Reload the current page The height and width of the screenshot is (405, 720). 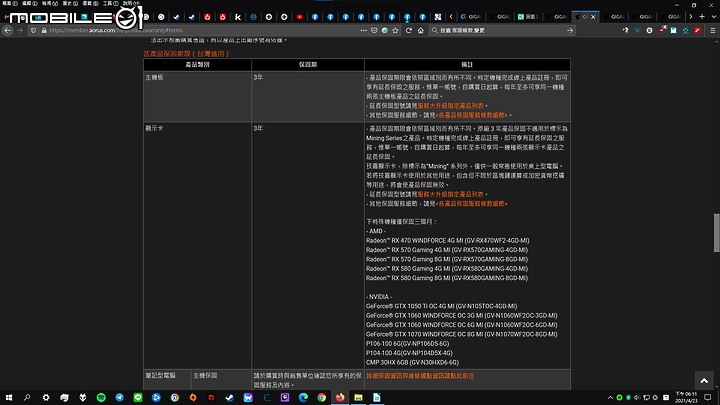409,30
